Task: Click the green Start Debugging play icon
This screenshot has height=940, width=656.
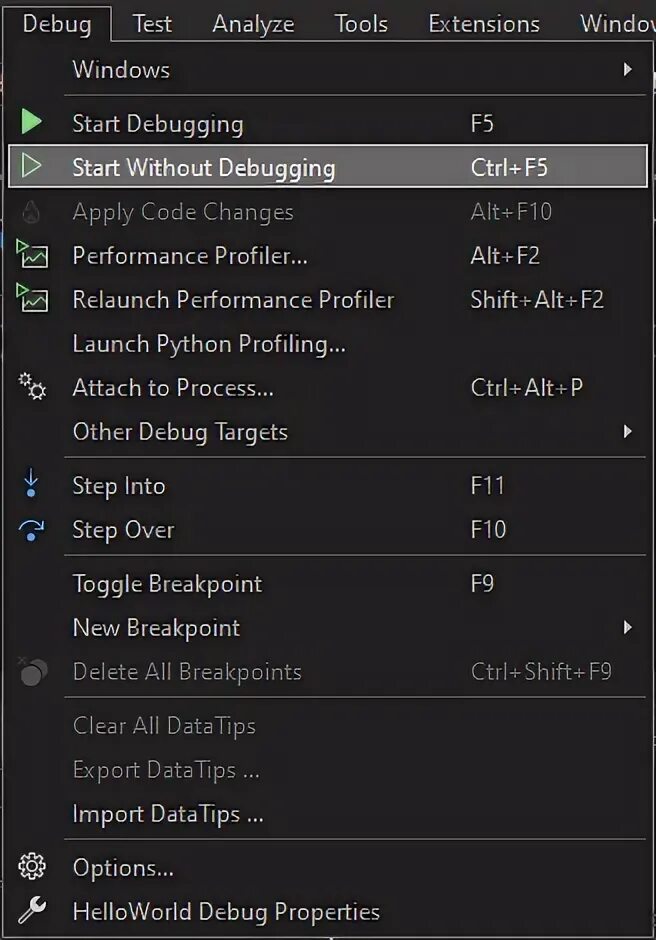Action: 32,123
